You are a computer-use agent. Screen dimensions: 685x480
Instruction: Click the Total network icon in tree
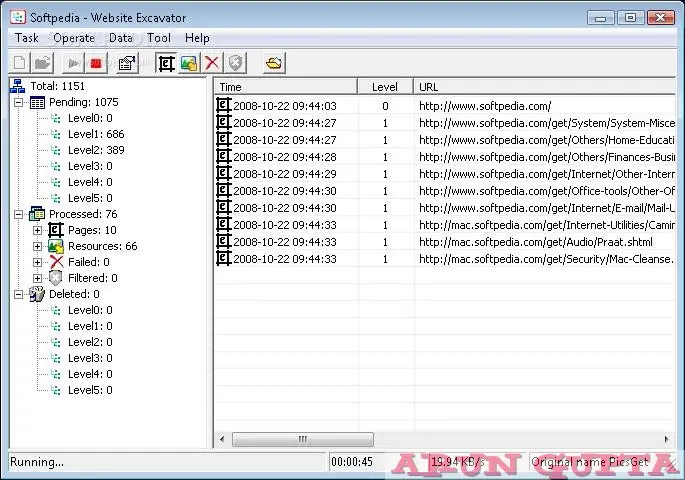tap(17, 86)
